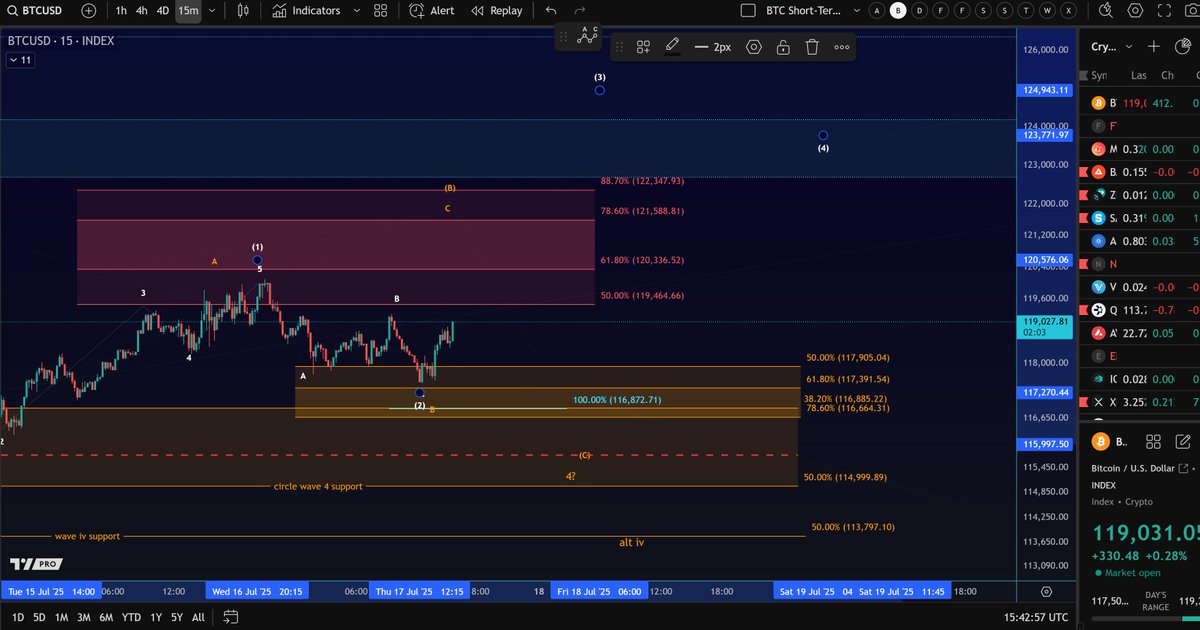1200x630 pixels.
Task: Open drawing settings in floating toolbar
Action: 753,47
